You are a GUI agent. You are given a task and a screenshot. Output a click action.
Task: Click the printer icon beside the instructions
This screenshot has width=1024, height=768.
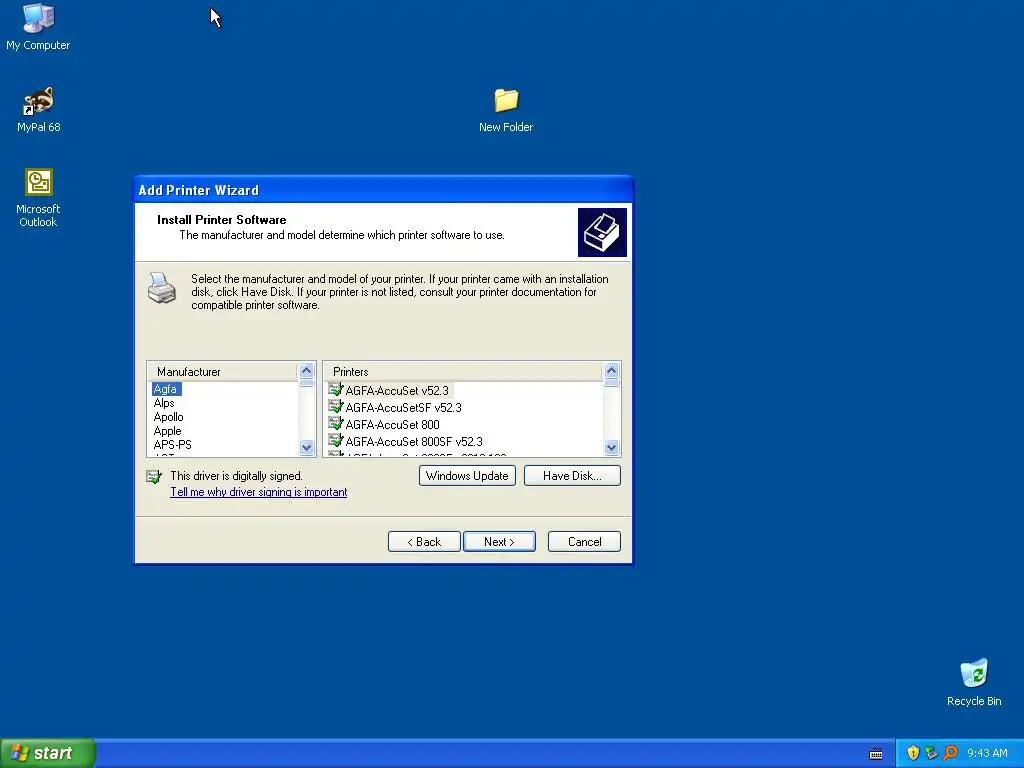pyautogui.click(x=161, y=288)
